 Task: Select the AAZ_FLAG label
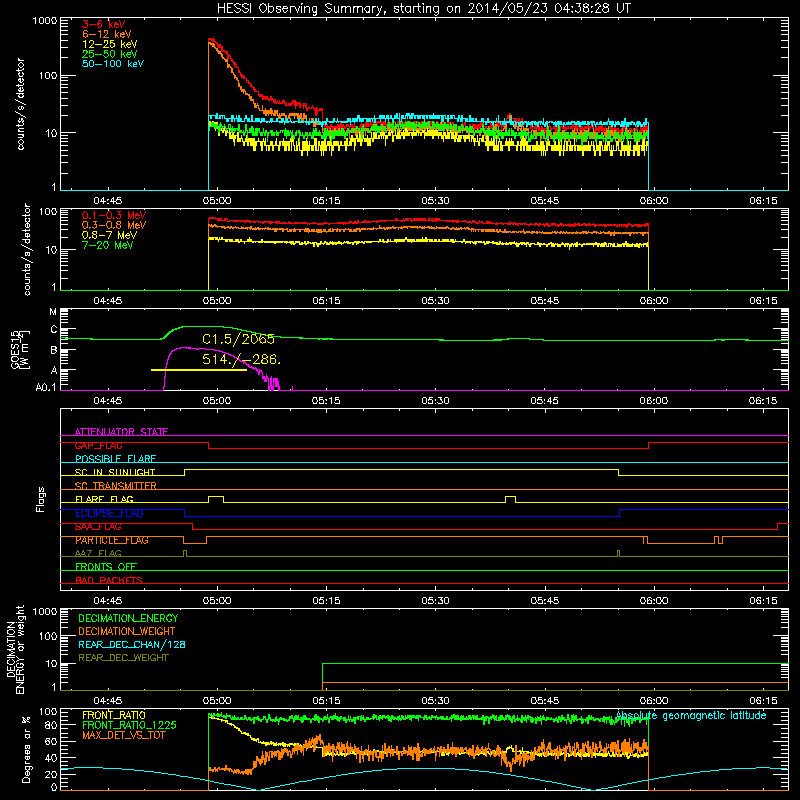pyautogui.click(x=98, y=553)
